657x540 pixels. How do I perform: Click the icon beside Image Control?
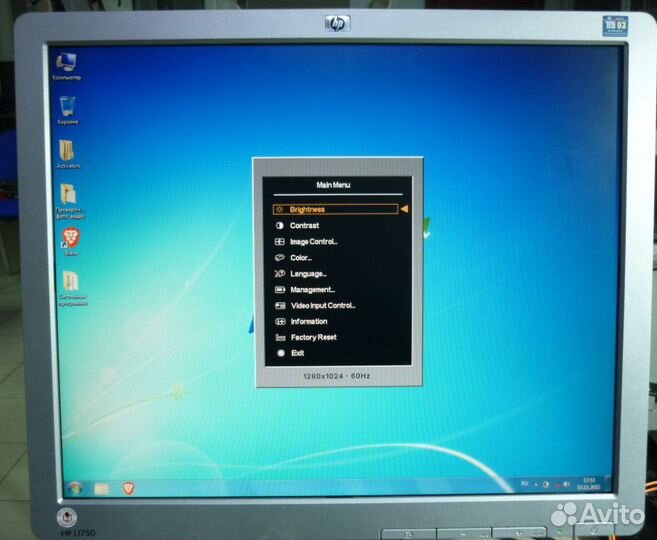pos(279,242)
